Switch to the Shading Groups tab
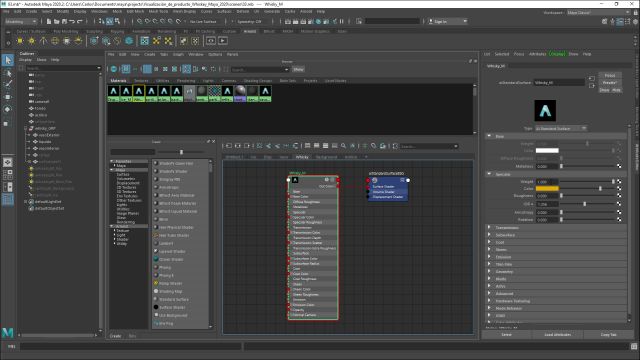Image resolution: width=640 pixels, height=360 pixels. coord(258,81)
